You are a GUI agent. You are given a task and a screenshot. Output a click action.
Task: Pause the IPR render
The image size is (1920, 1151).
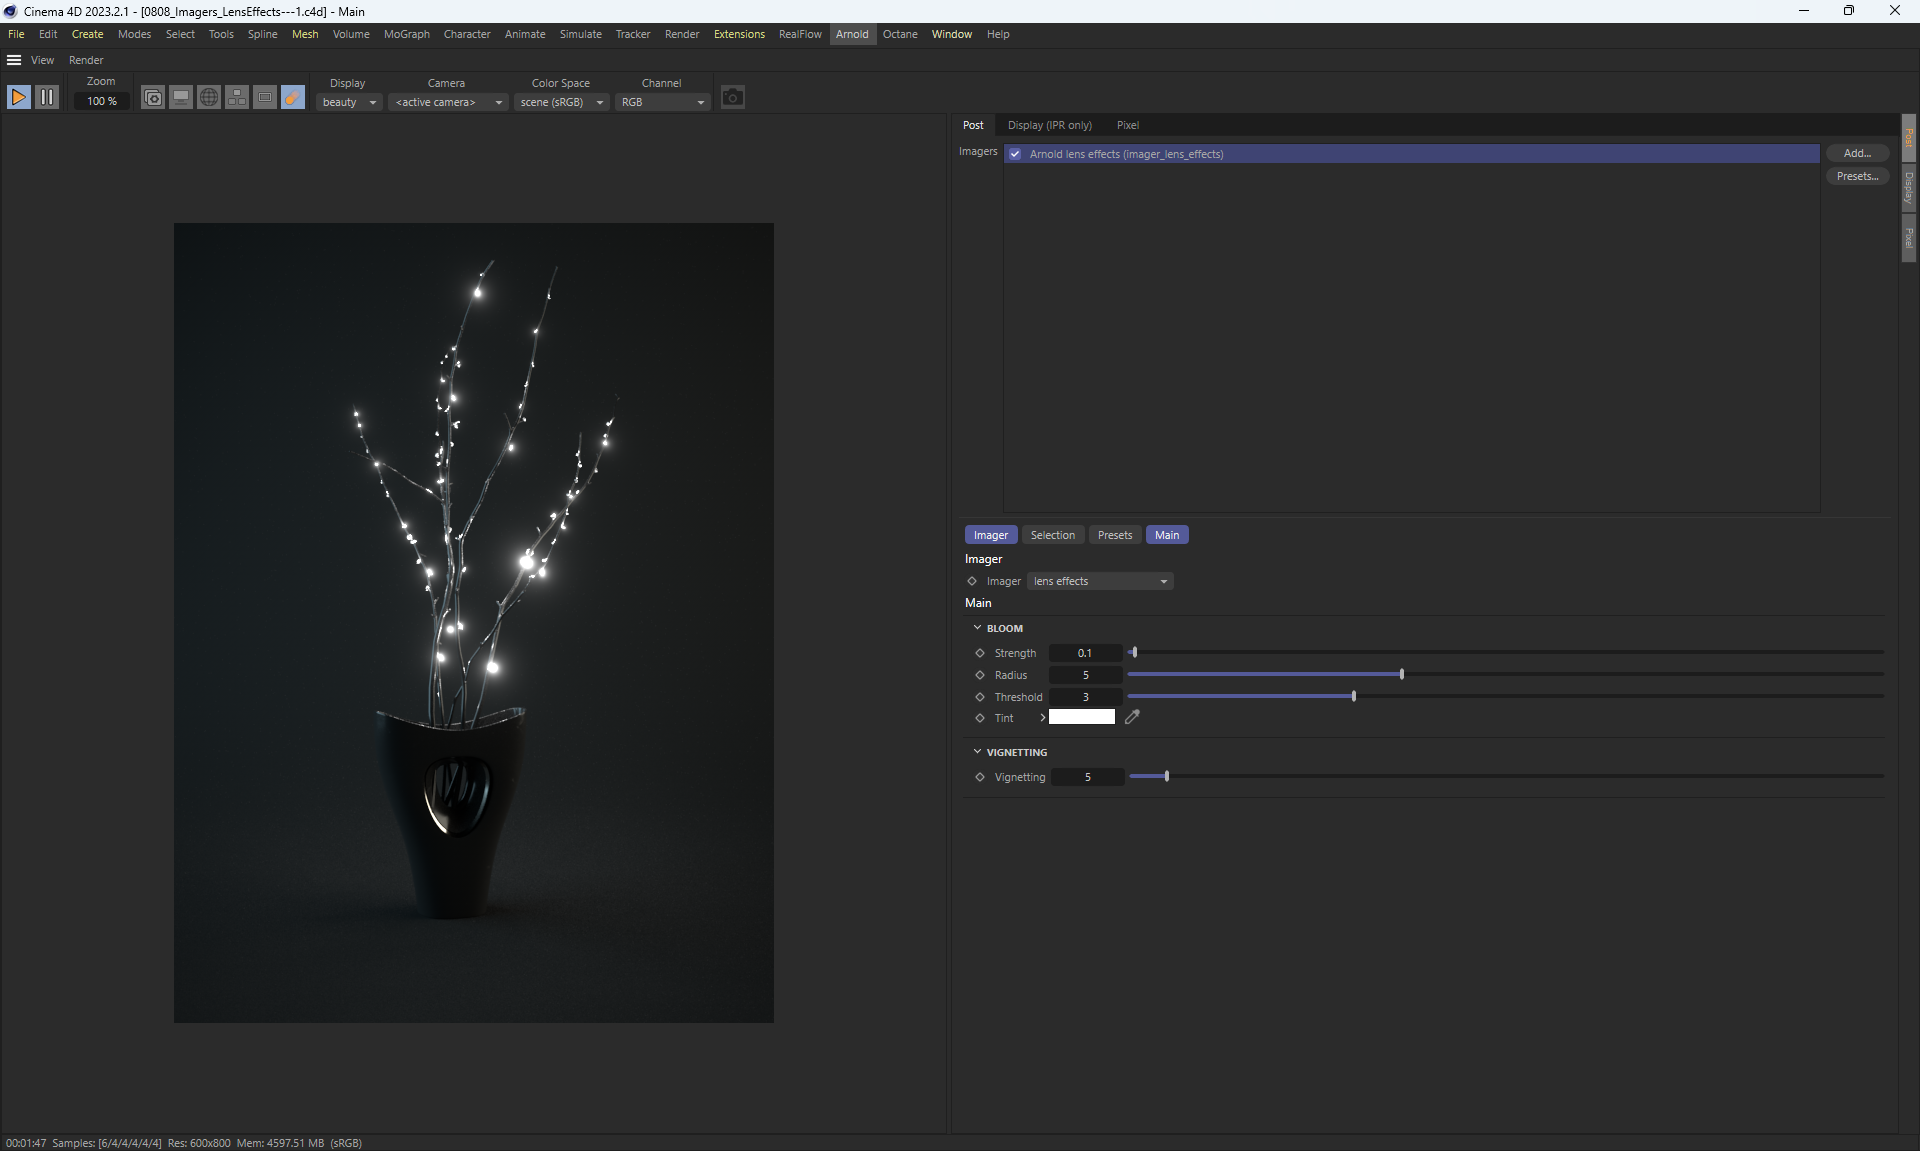click(47, 97)
